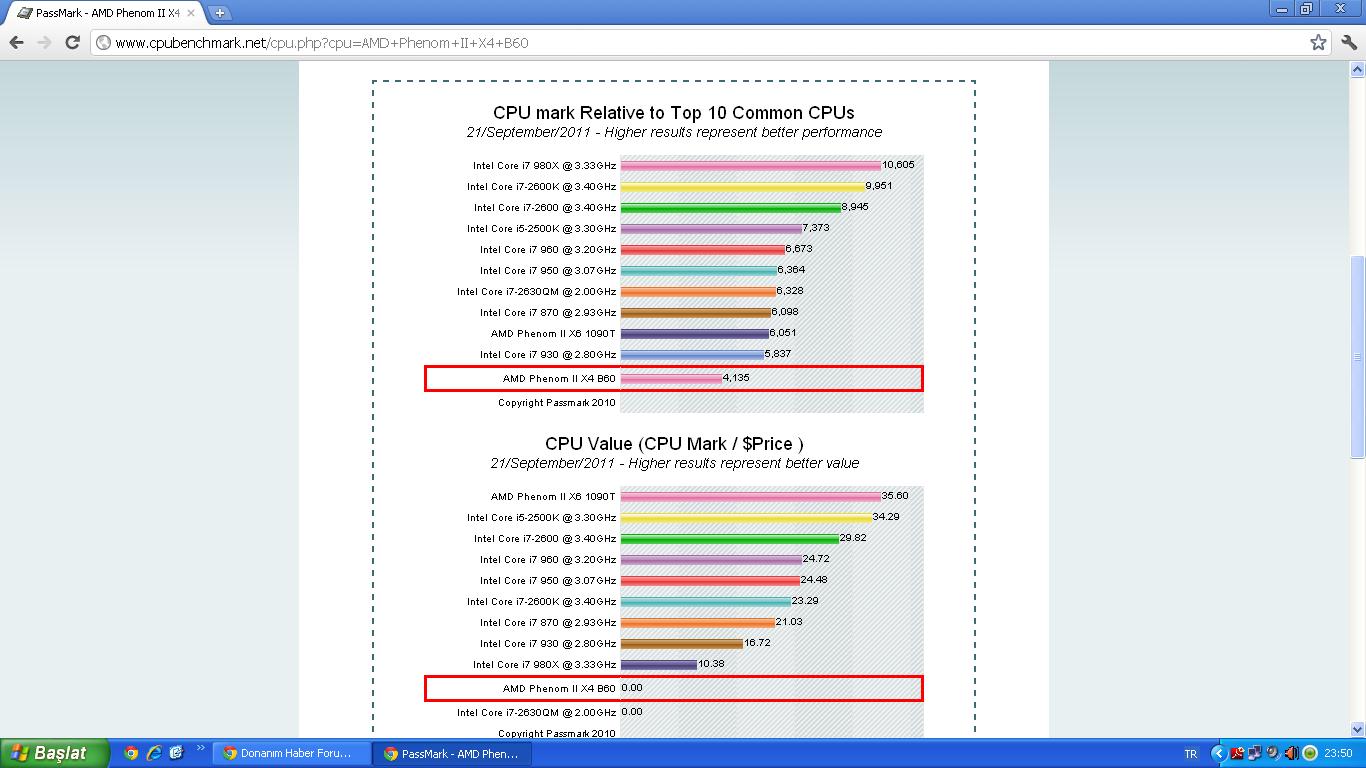Click the 23.29 value figure
Screen dimensions: 1366x768
point(805,601)
